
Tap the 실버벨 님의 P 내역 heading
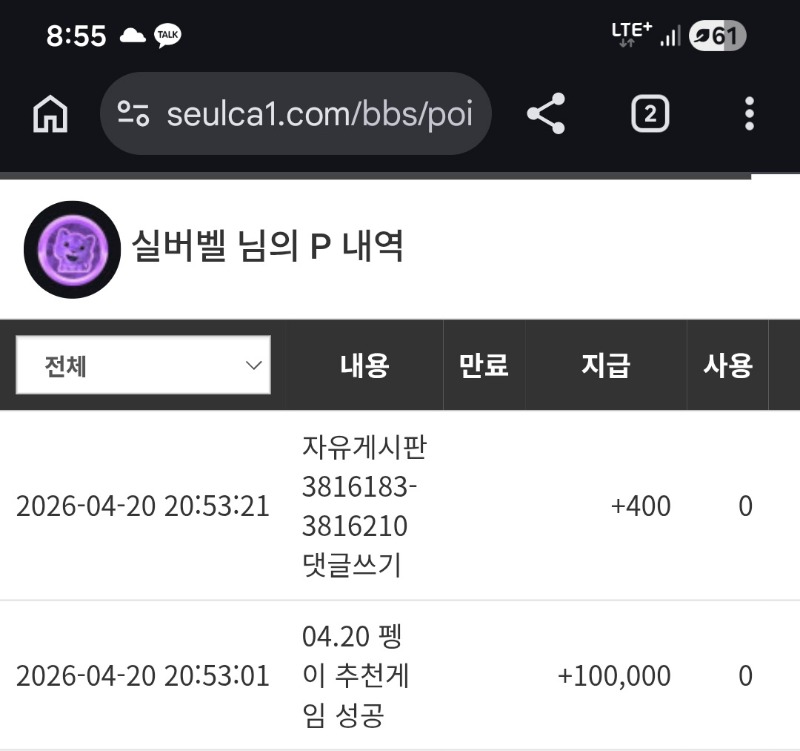(x=268, y=246)
